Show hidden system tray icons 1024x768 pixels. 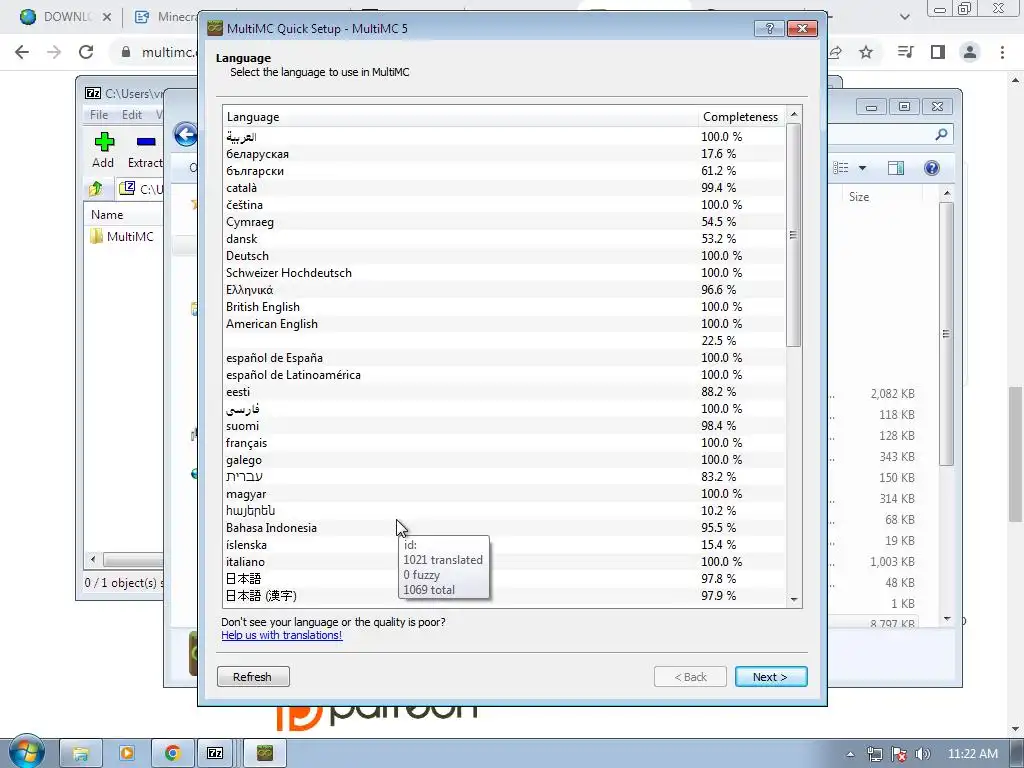tap(850, 754)
